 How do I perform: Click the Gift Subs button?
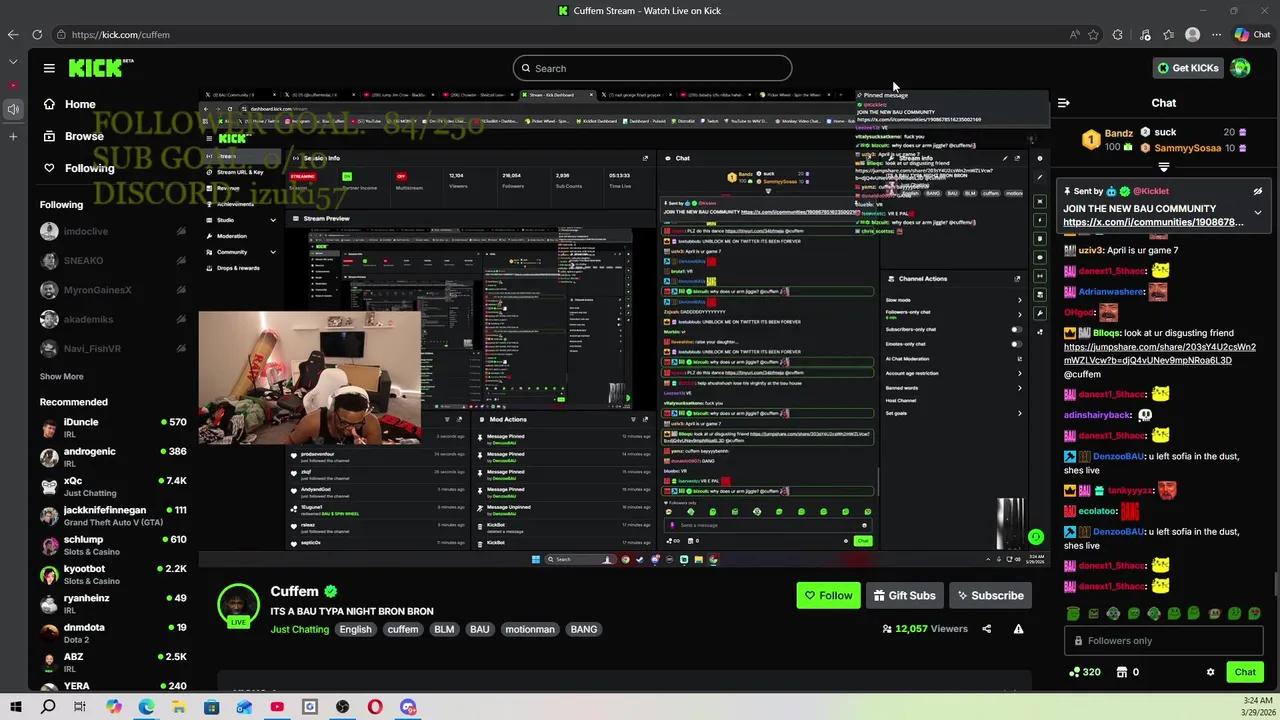coord(904,596)
